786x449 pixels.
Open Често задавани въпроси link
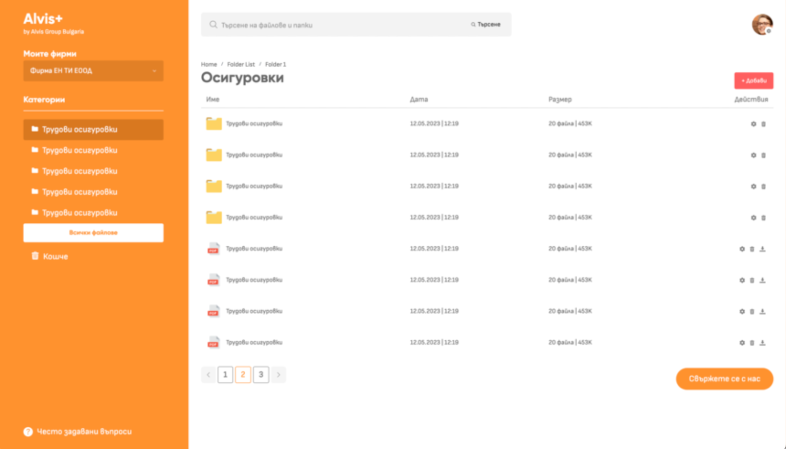[x=84, y=431]
